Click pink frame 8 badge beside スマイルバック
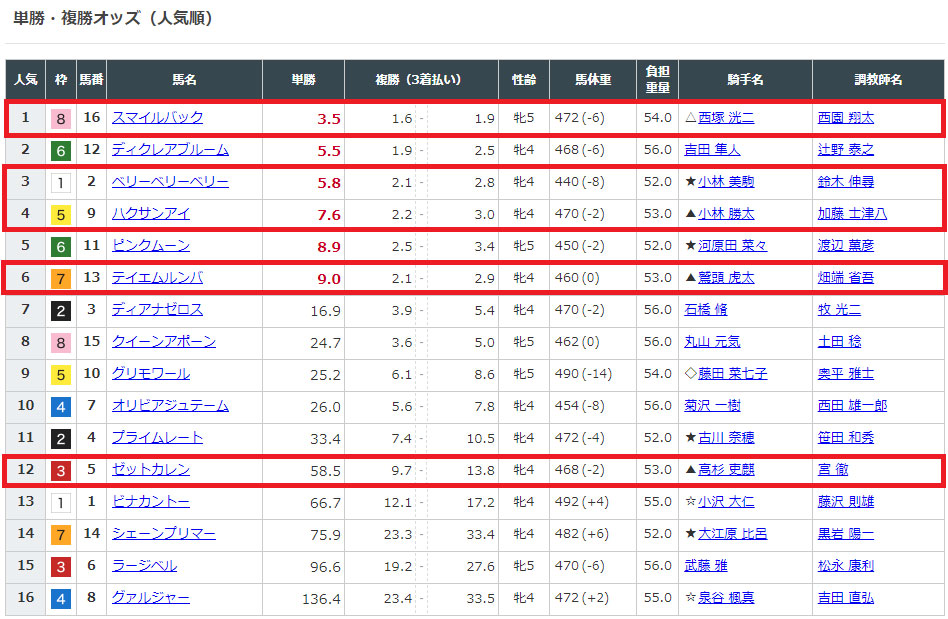Screen dimensions: 948x619 pos(61,118)
